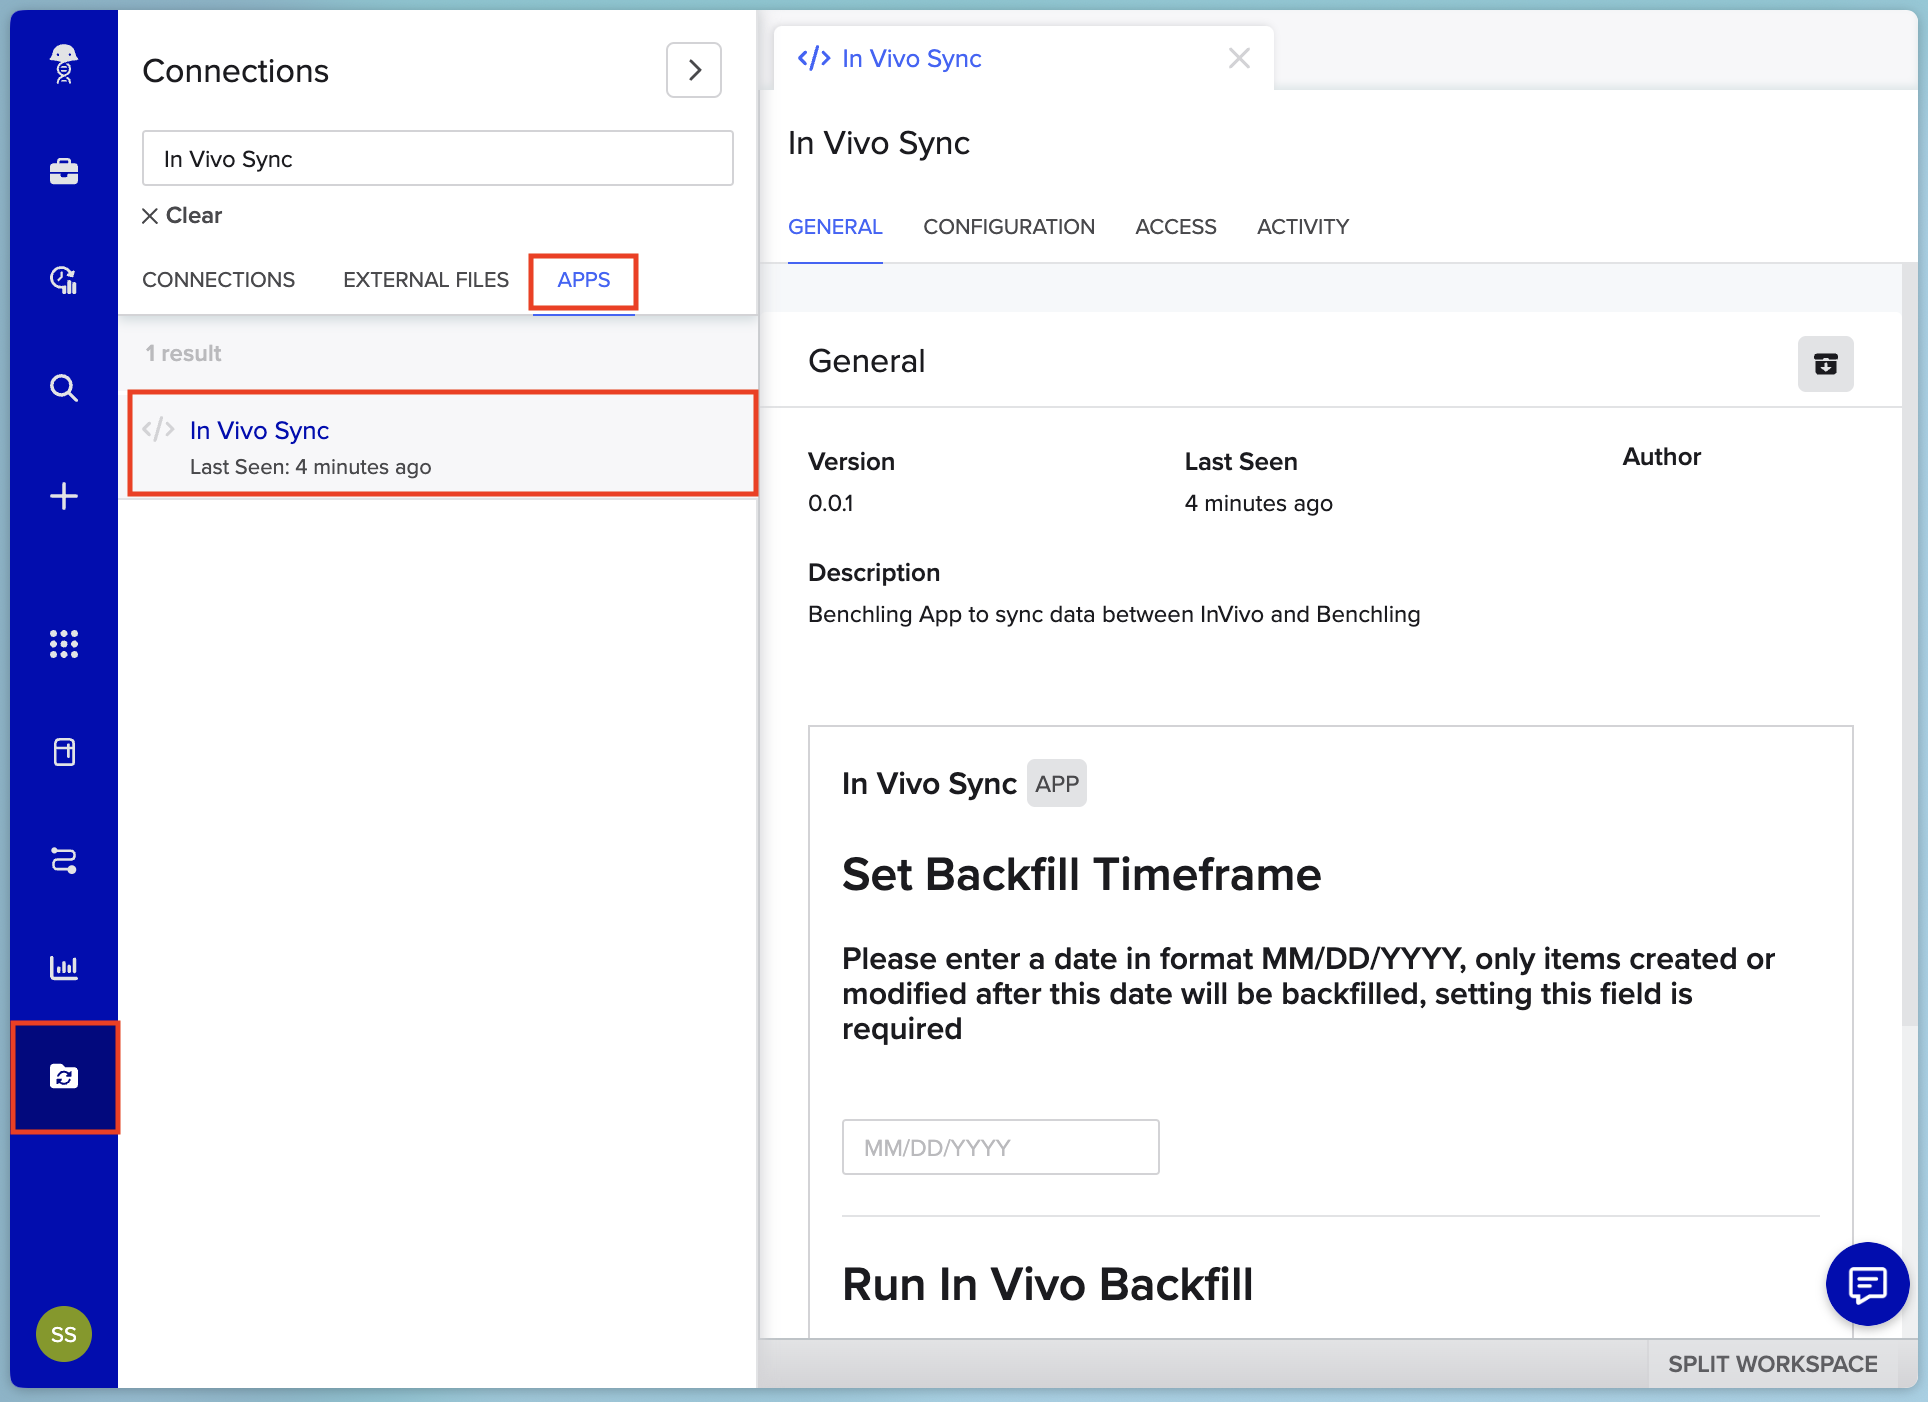
Task: Select the CONFIGURATION tab
Action: 1009,227
